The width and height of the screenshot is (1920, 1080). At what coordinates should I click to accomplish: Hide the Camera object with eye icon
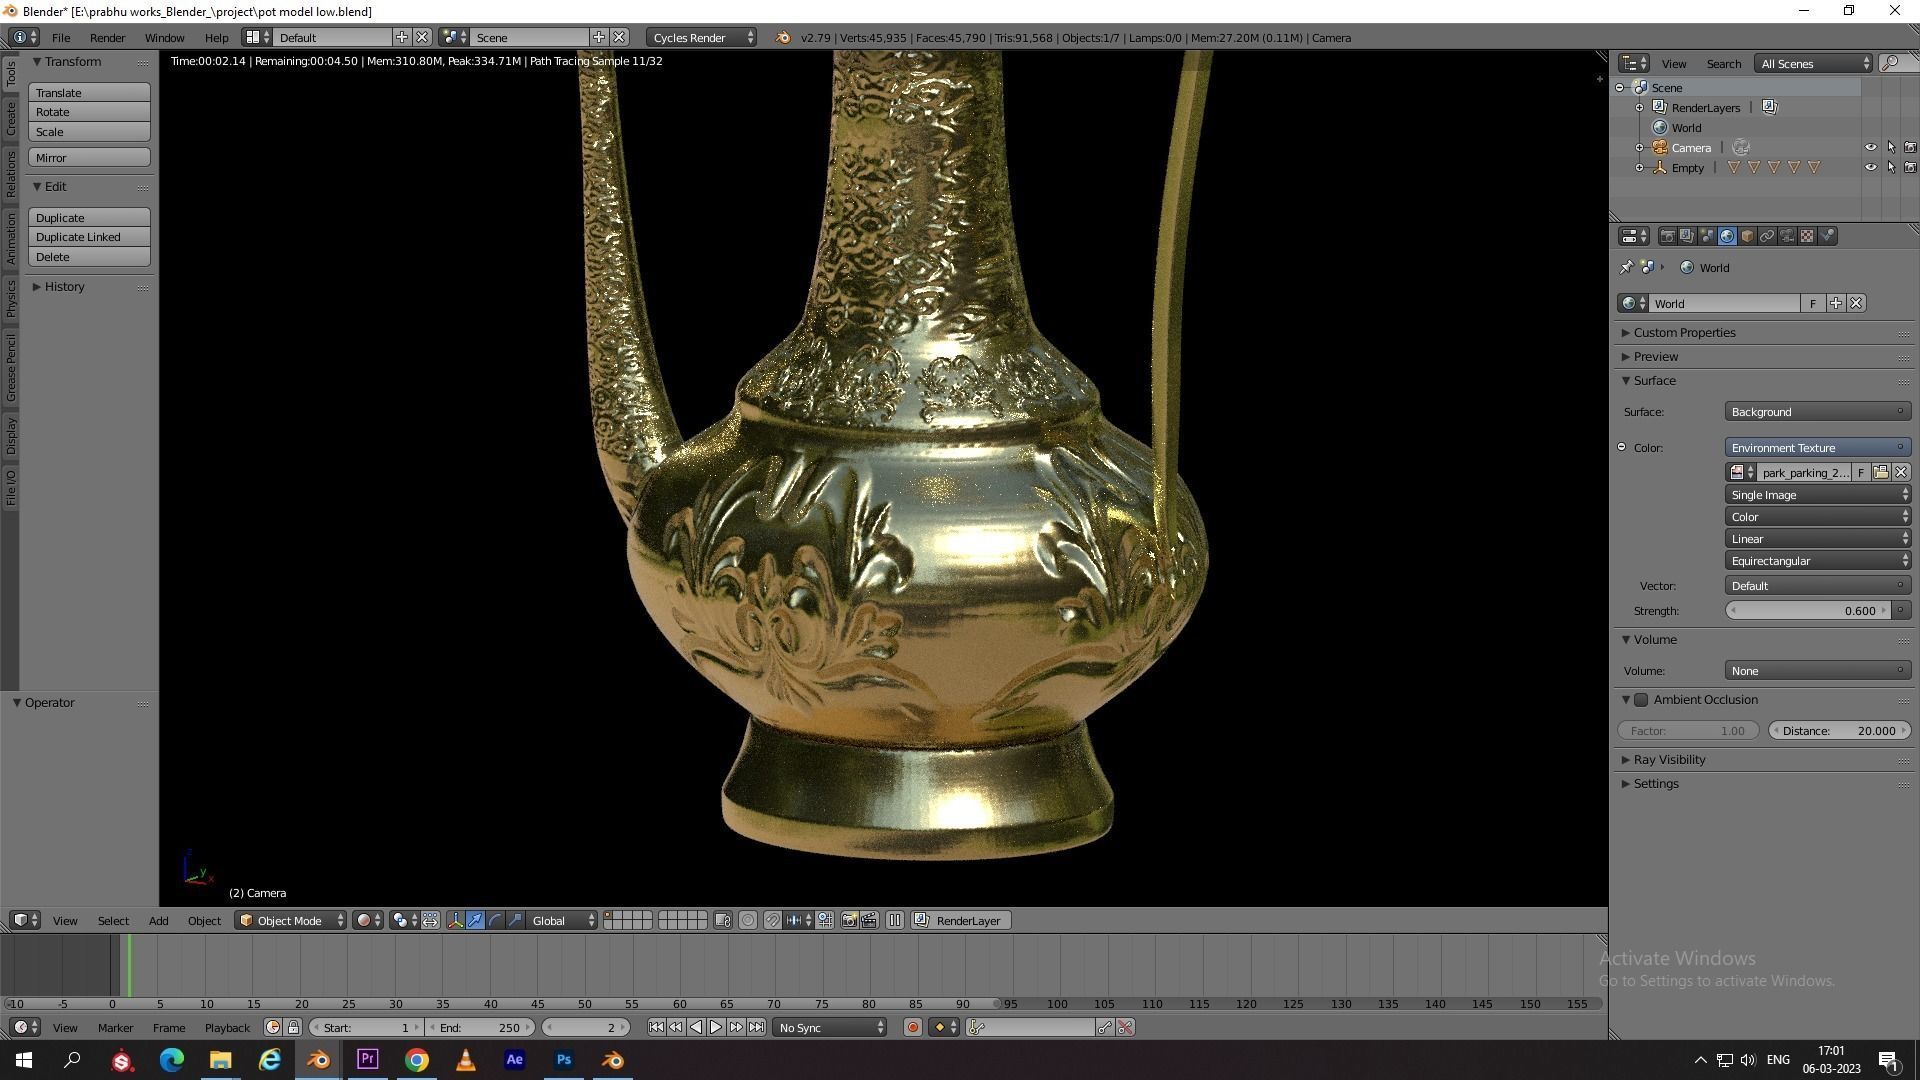[1870, 148]
